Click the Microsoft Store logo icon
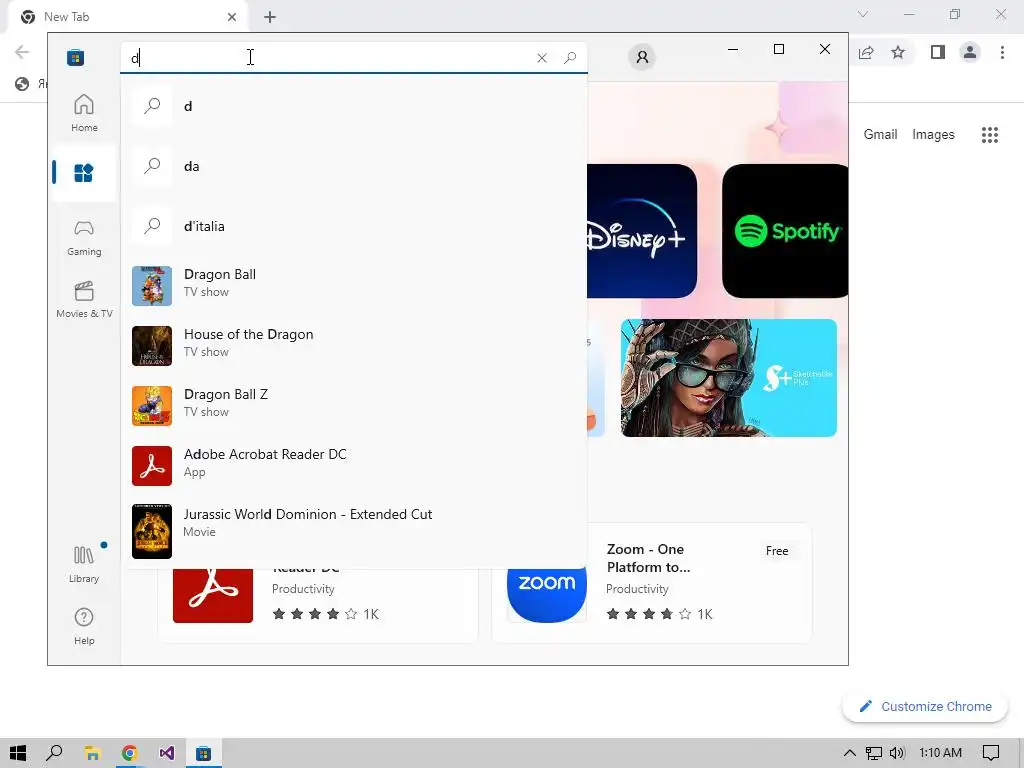1024x768 pixels. point(76,57)
